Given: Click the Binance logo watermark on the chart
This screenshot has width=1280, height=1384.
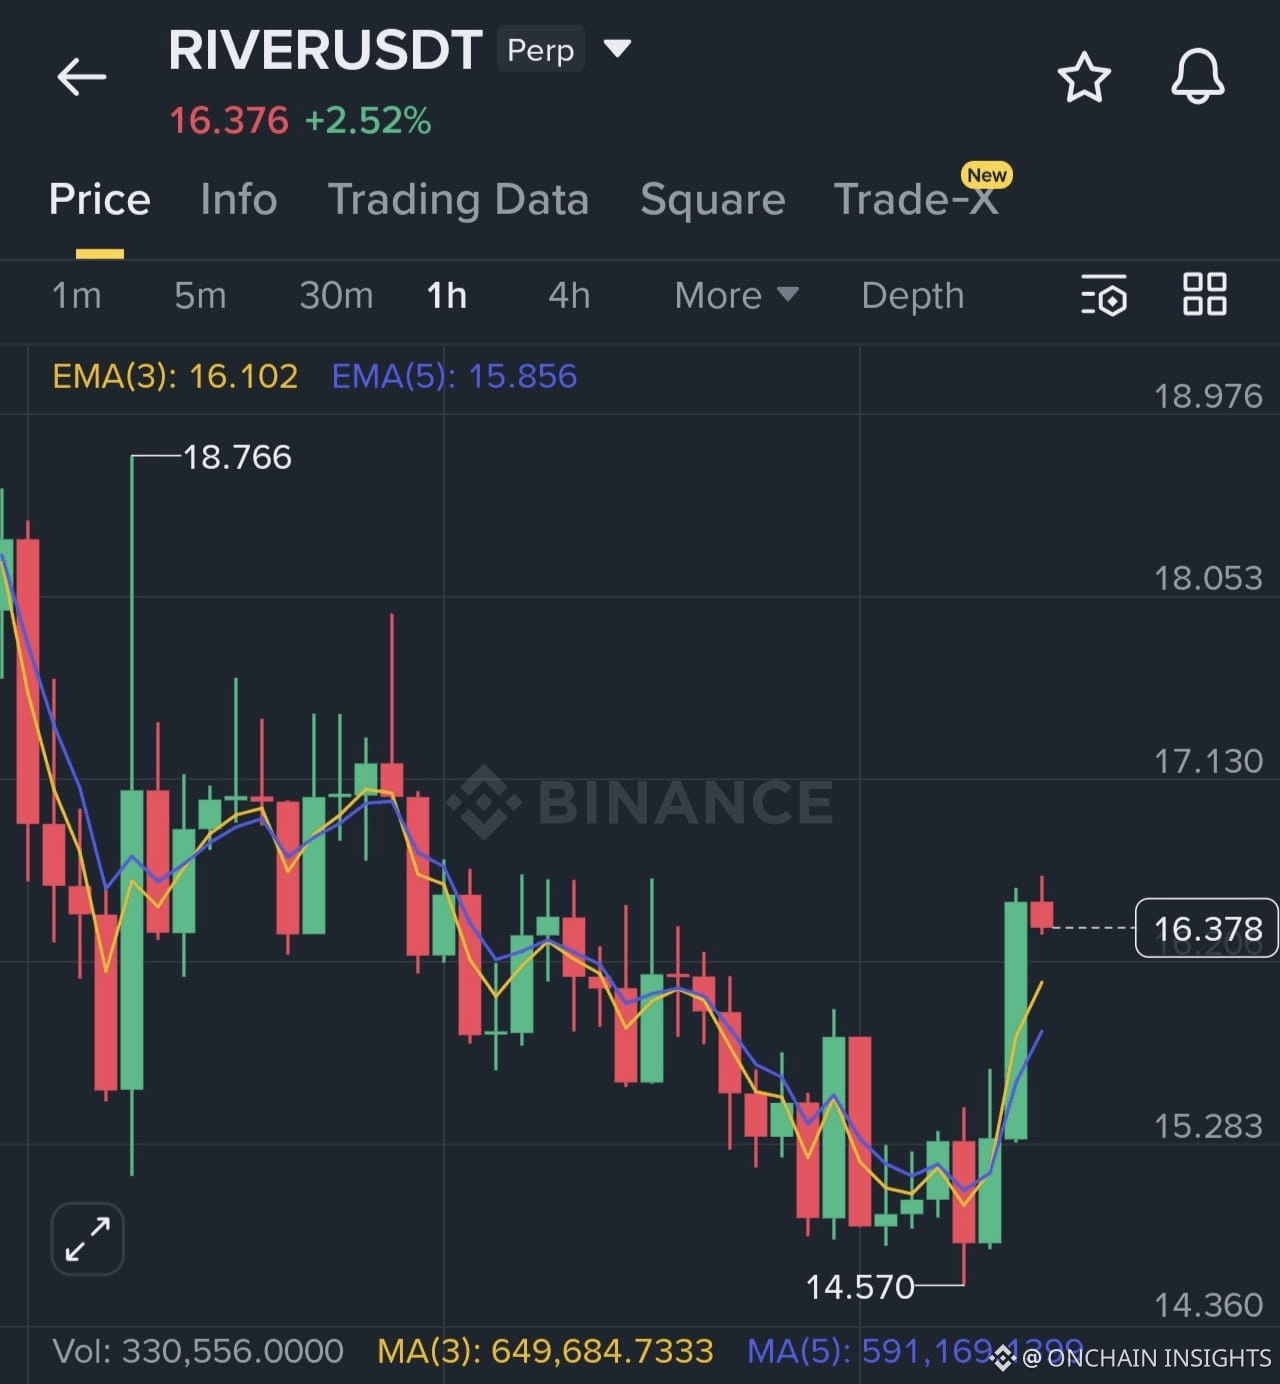Looking at the screenshot, I should [x=638, y=798].
